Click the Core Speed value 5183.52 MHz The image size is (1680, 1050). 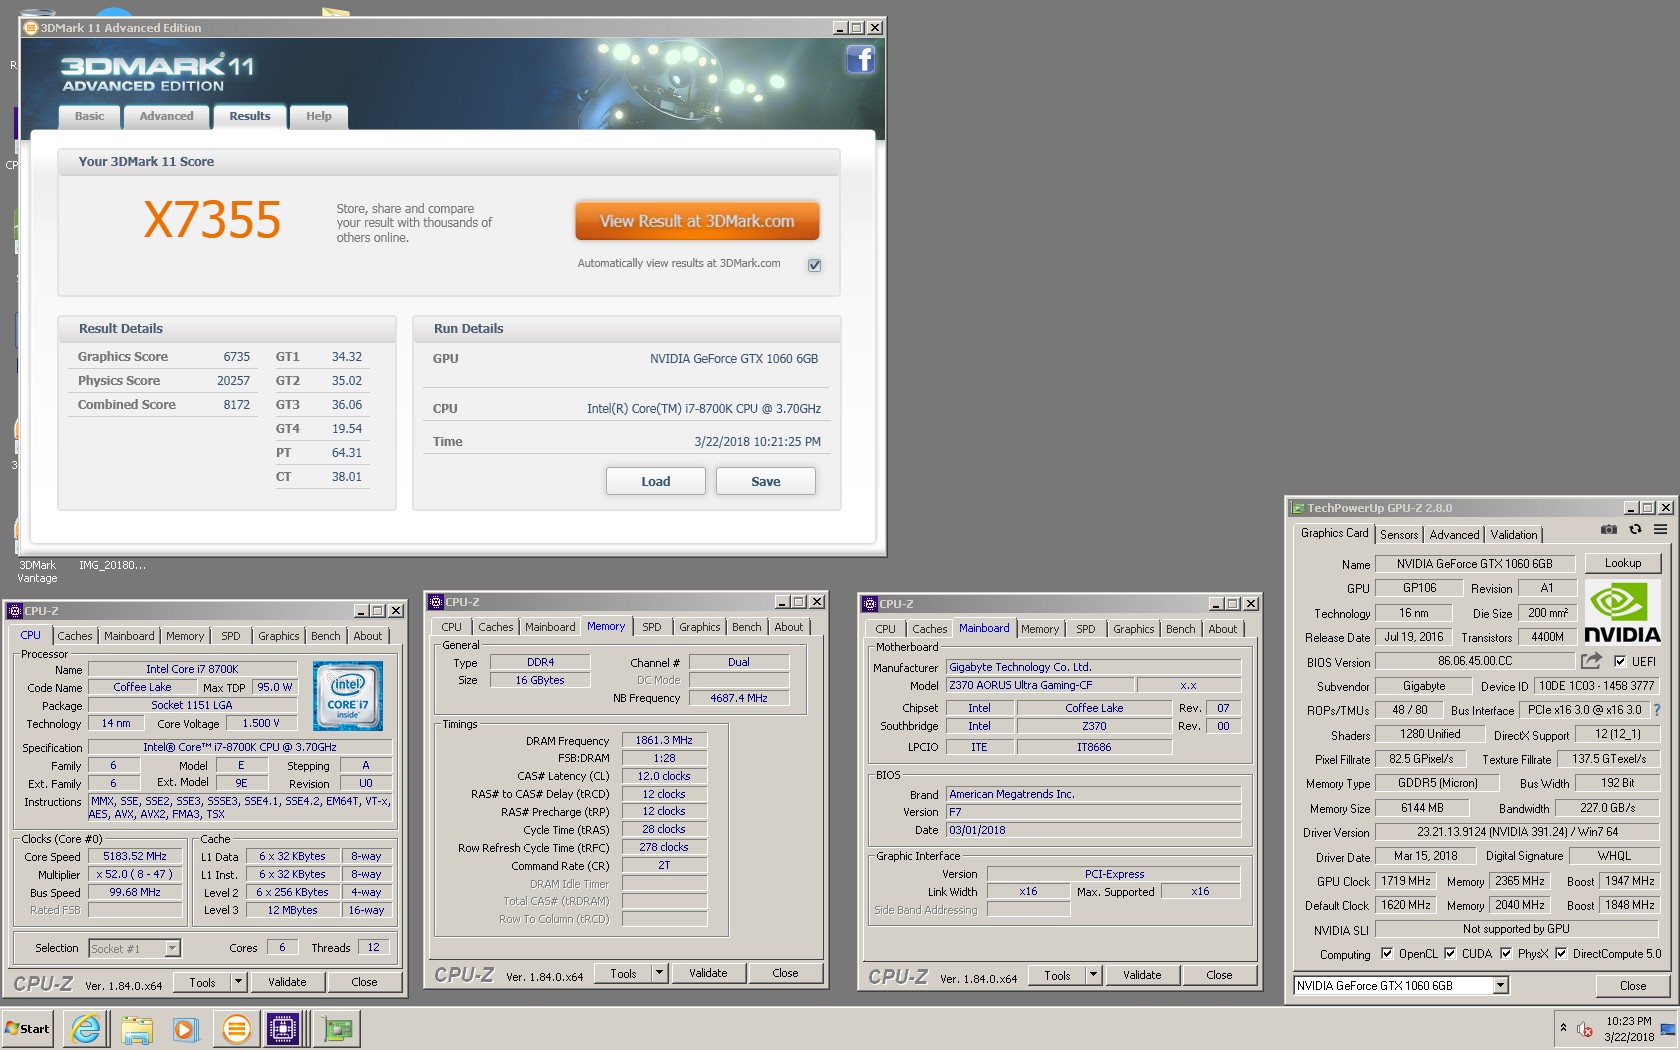point(135,856)
